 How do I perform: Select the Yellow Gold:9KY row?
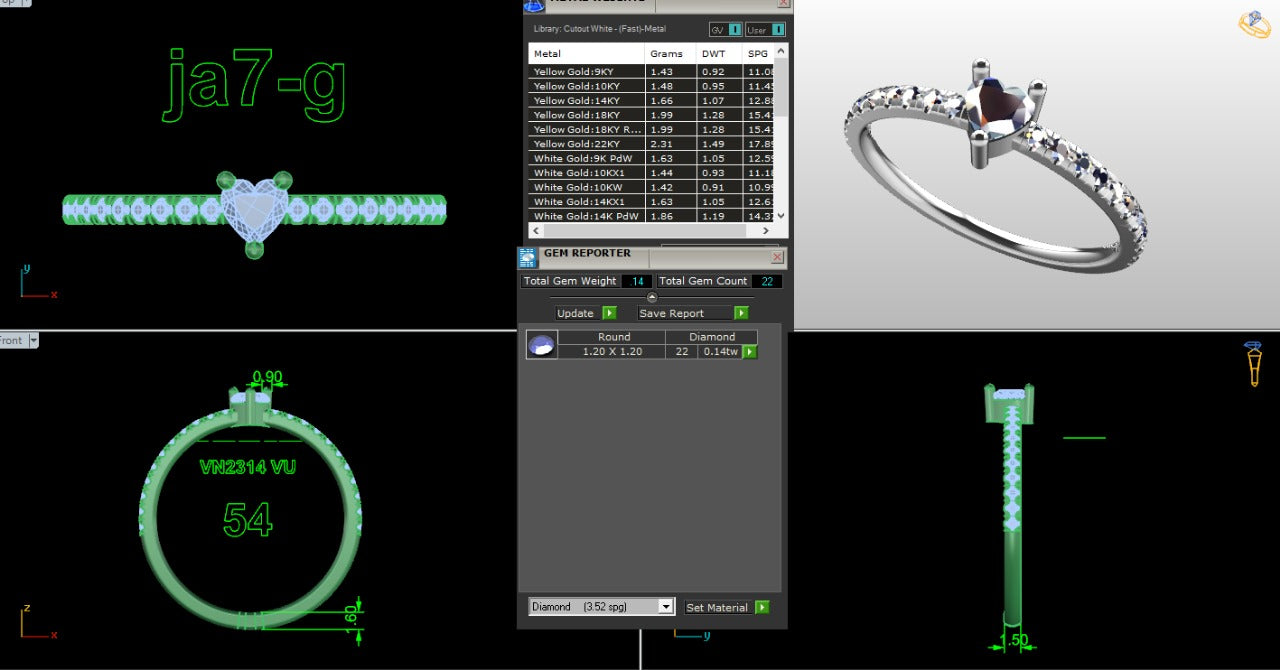(x=652, y=72)
